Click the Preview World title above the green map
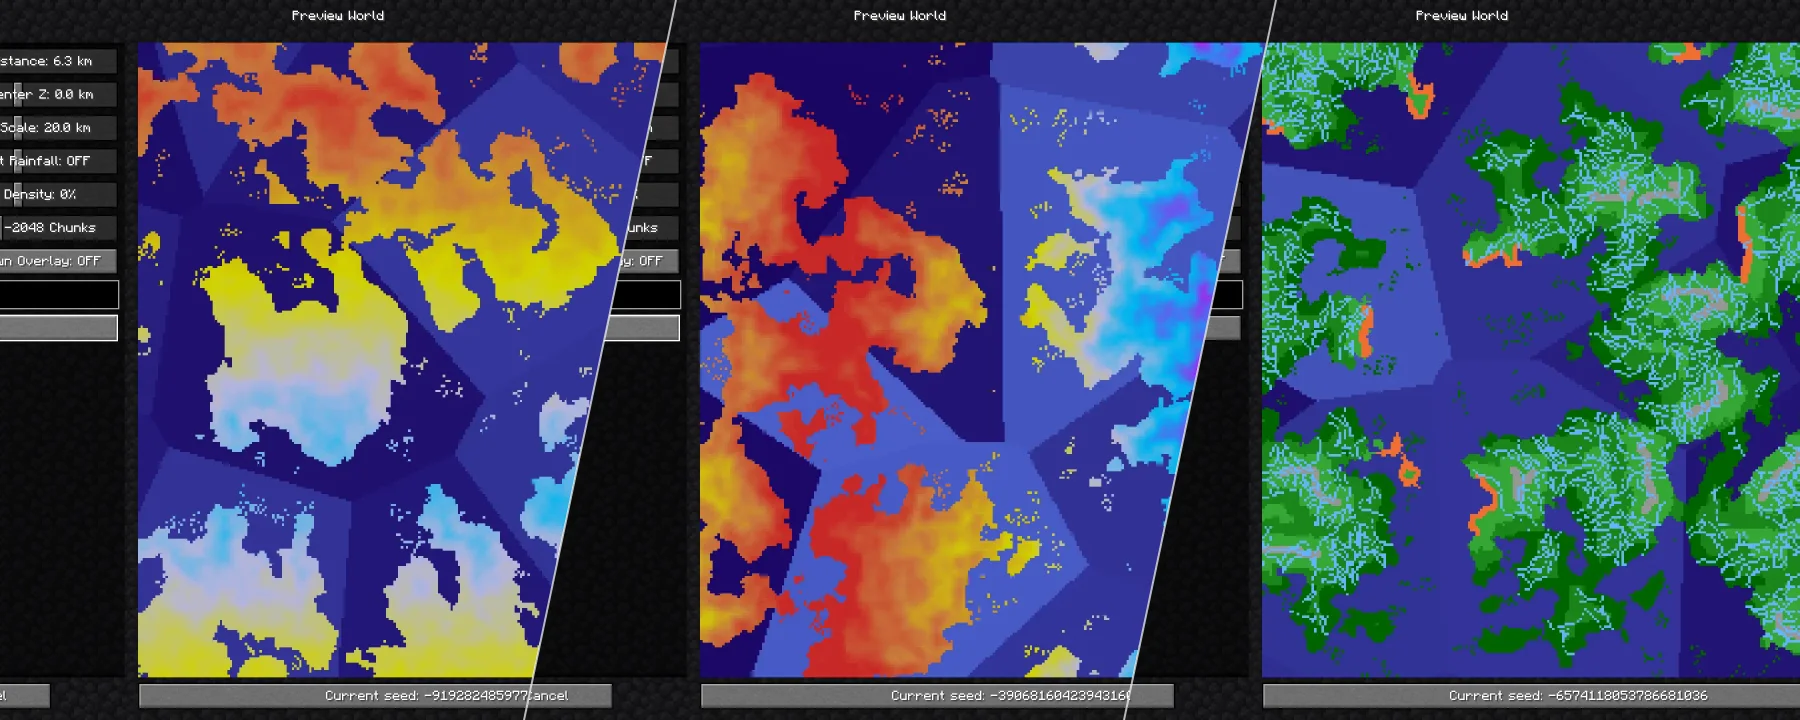Screen dimensions: 1800x720 click(1462, 16)
